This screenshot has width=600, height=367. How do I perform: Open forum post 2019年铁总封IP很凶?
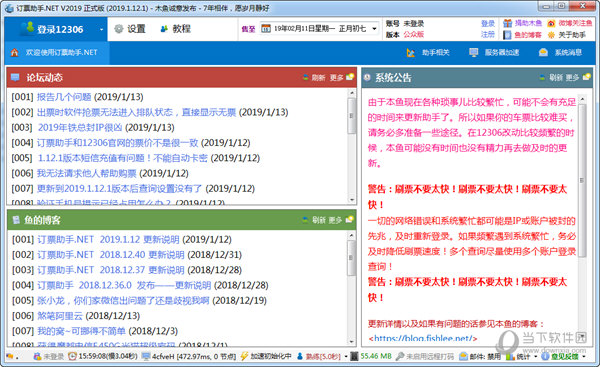(x=80, y=127)
